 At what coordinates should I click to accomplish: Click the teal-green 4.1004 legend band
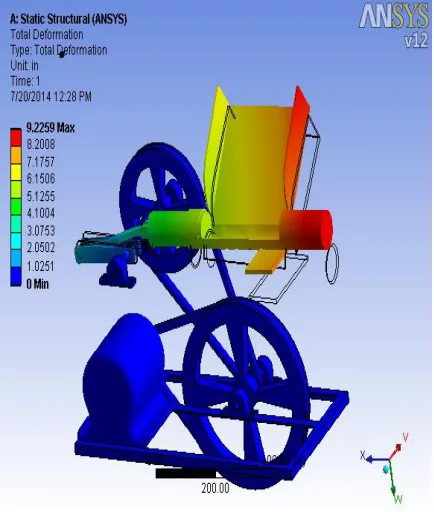(16, 224)
